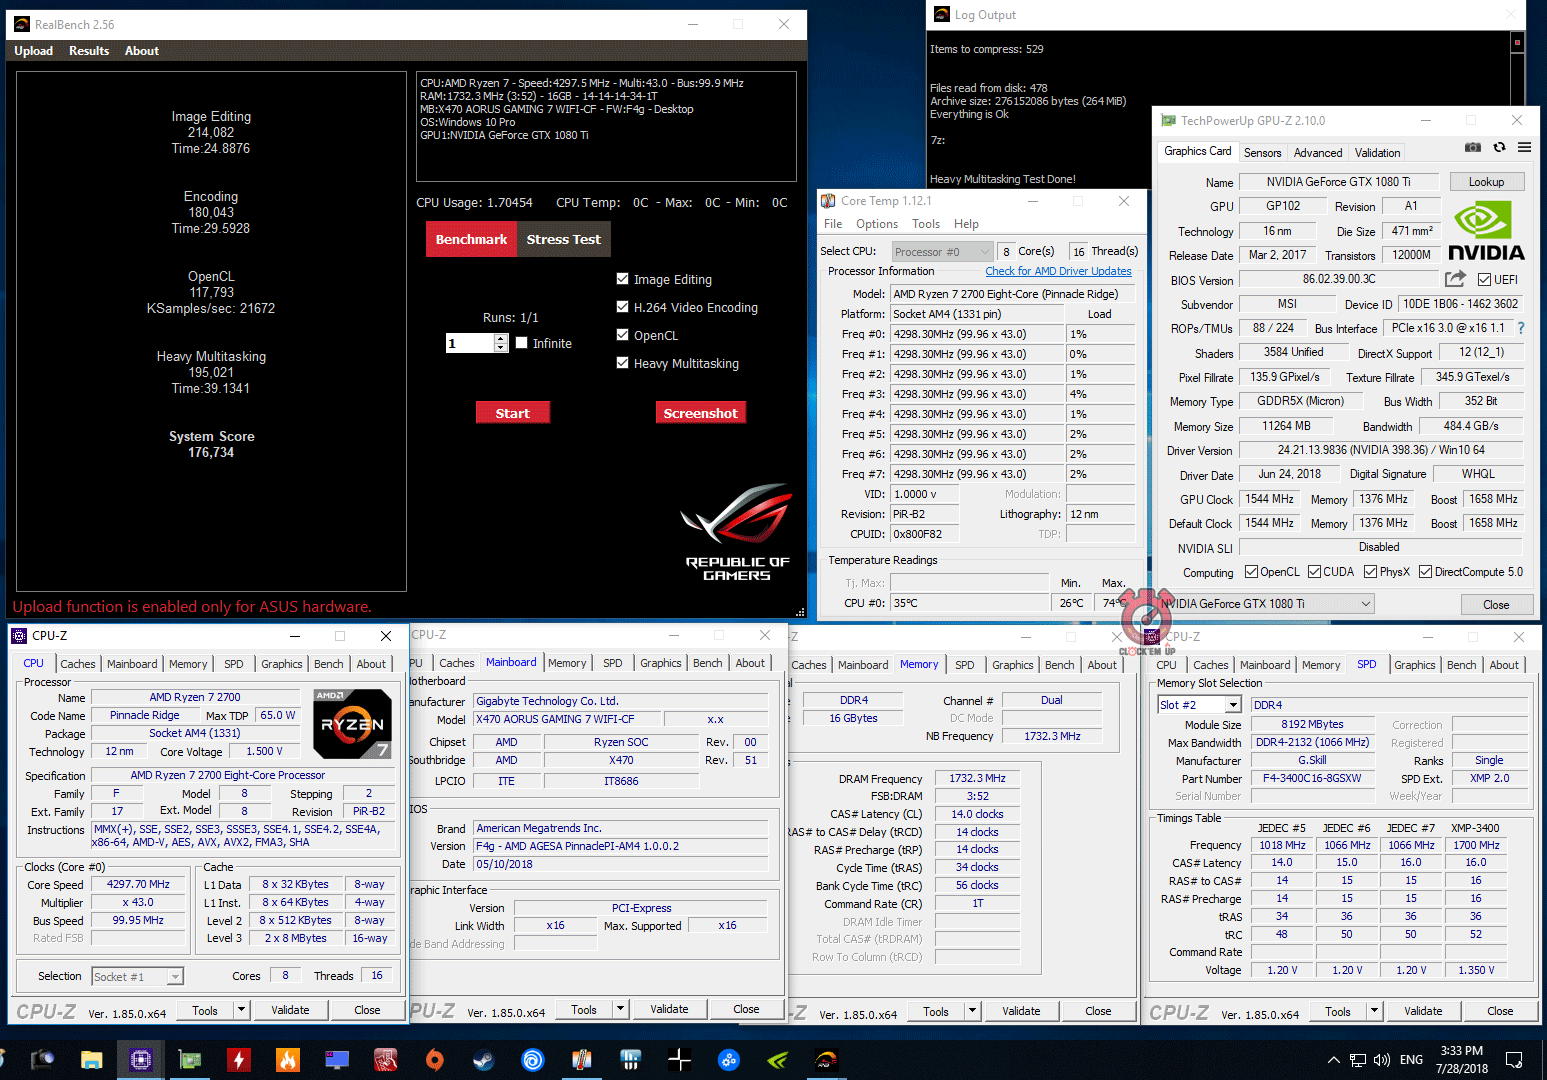Click the GPU-Z screenshot camera icon

pos(1472,148)
